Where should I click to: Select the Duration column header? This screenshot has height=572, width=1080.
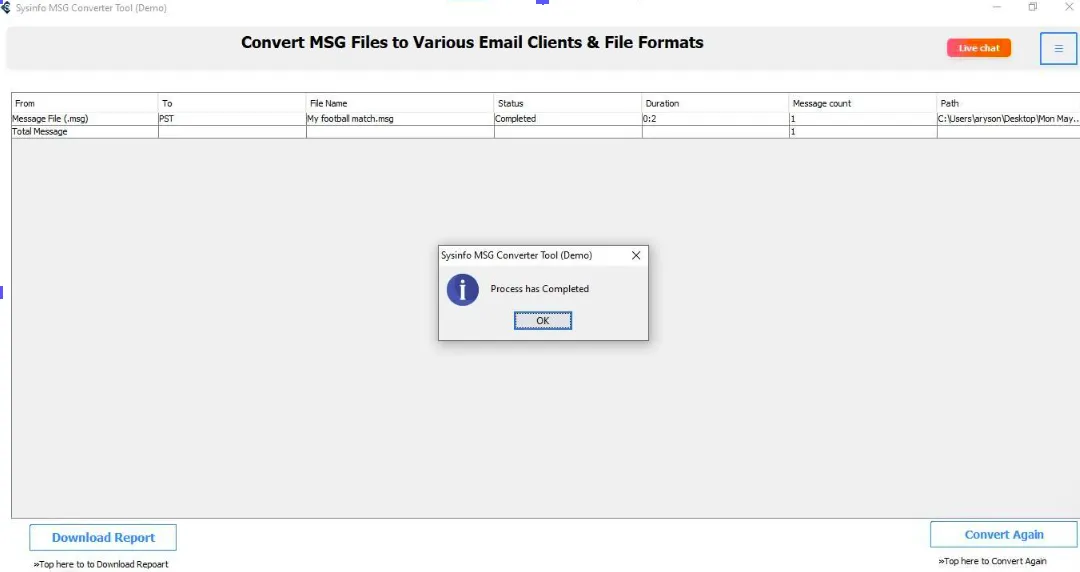point(716,103)
